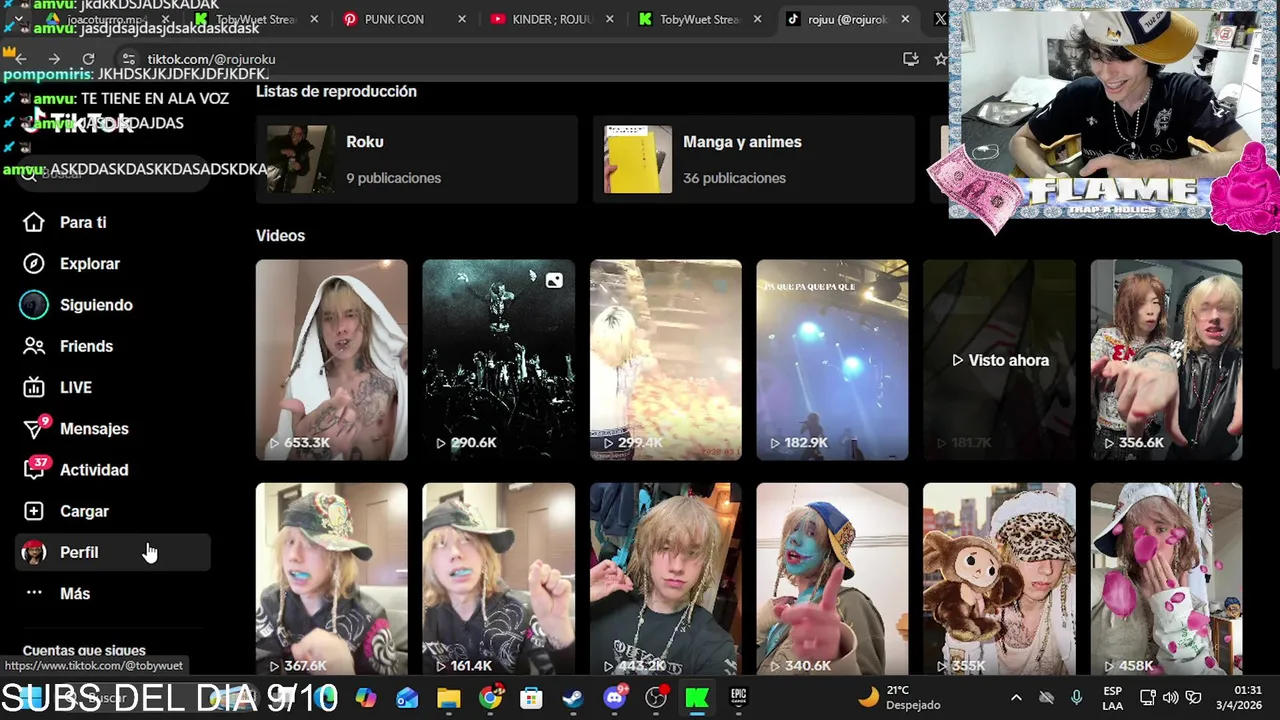The height and width of the screenshot is (720, 1280).
Task: Click the Cargar plus icon
Action: pyautogui.click(x=34, y=511)
